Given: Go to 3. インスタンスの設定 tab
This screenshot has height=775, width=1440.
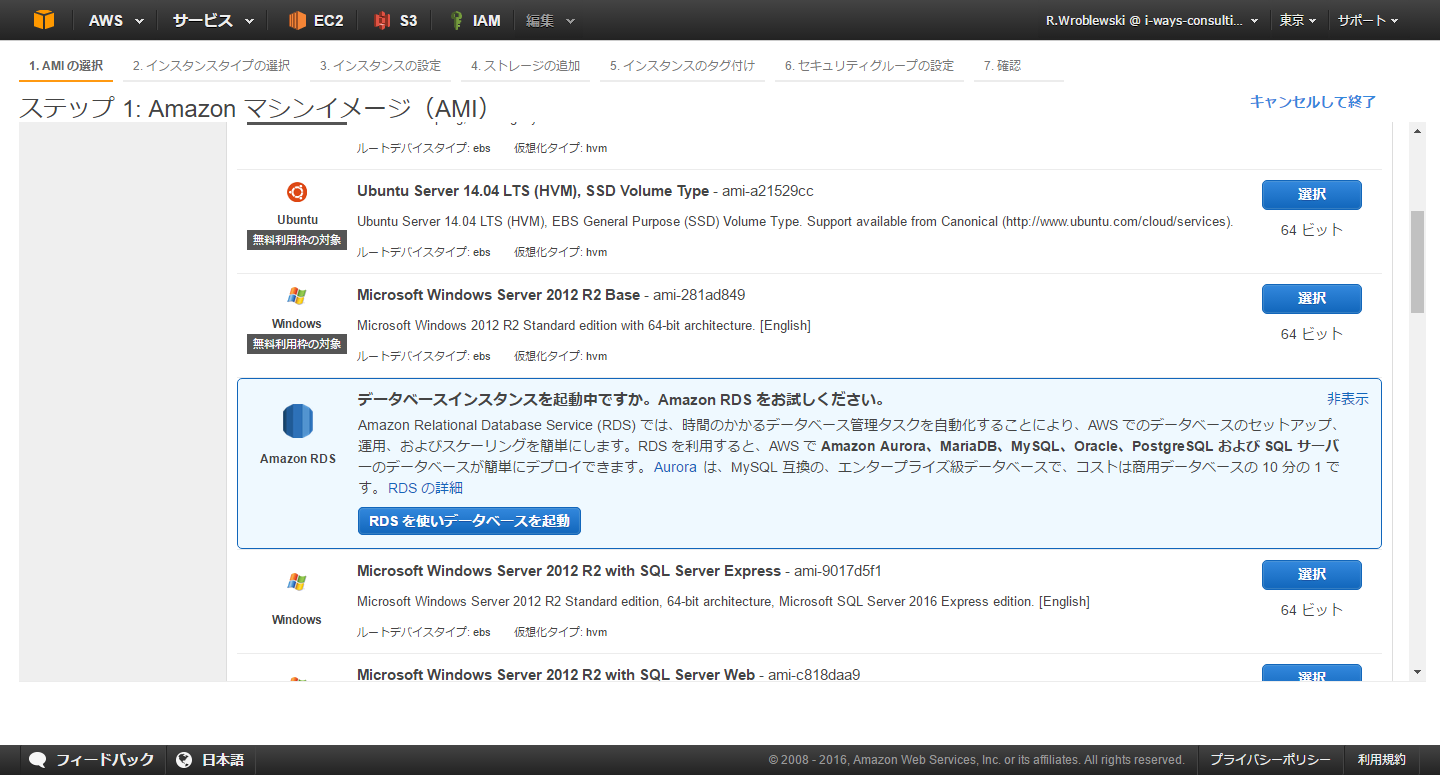Looking at the screenshot, I should (x=380, y=66).
